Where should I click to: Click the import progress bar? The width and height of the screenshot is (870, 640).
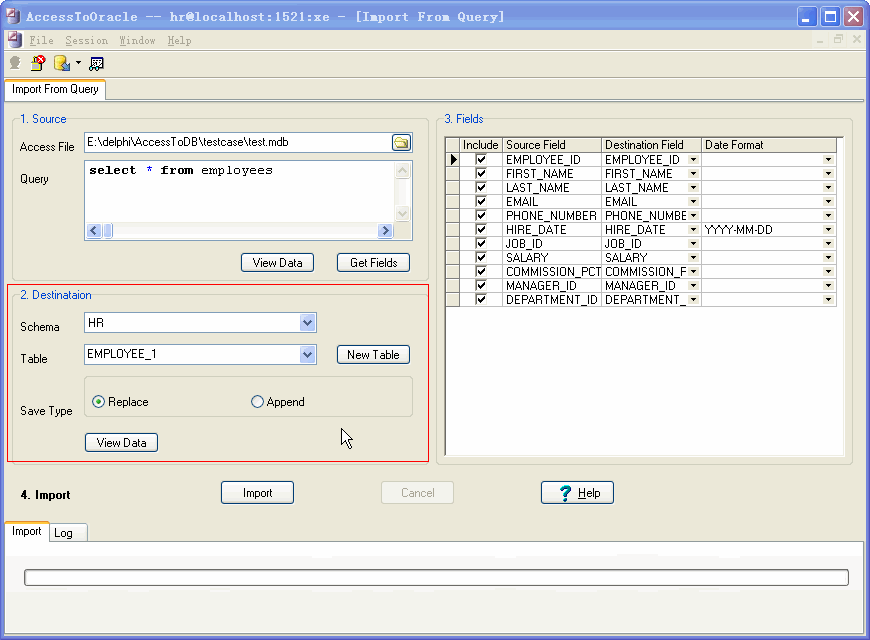tap(436, 577)
